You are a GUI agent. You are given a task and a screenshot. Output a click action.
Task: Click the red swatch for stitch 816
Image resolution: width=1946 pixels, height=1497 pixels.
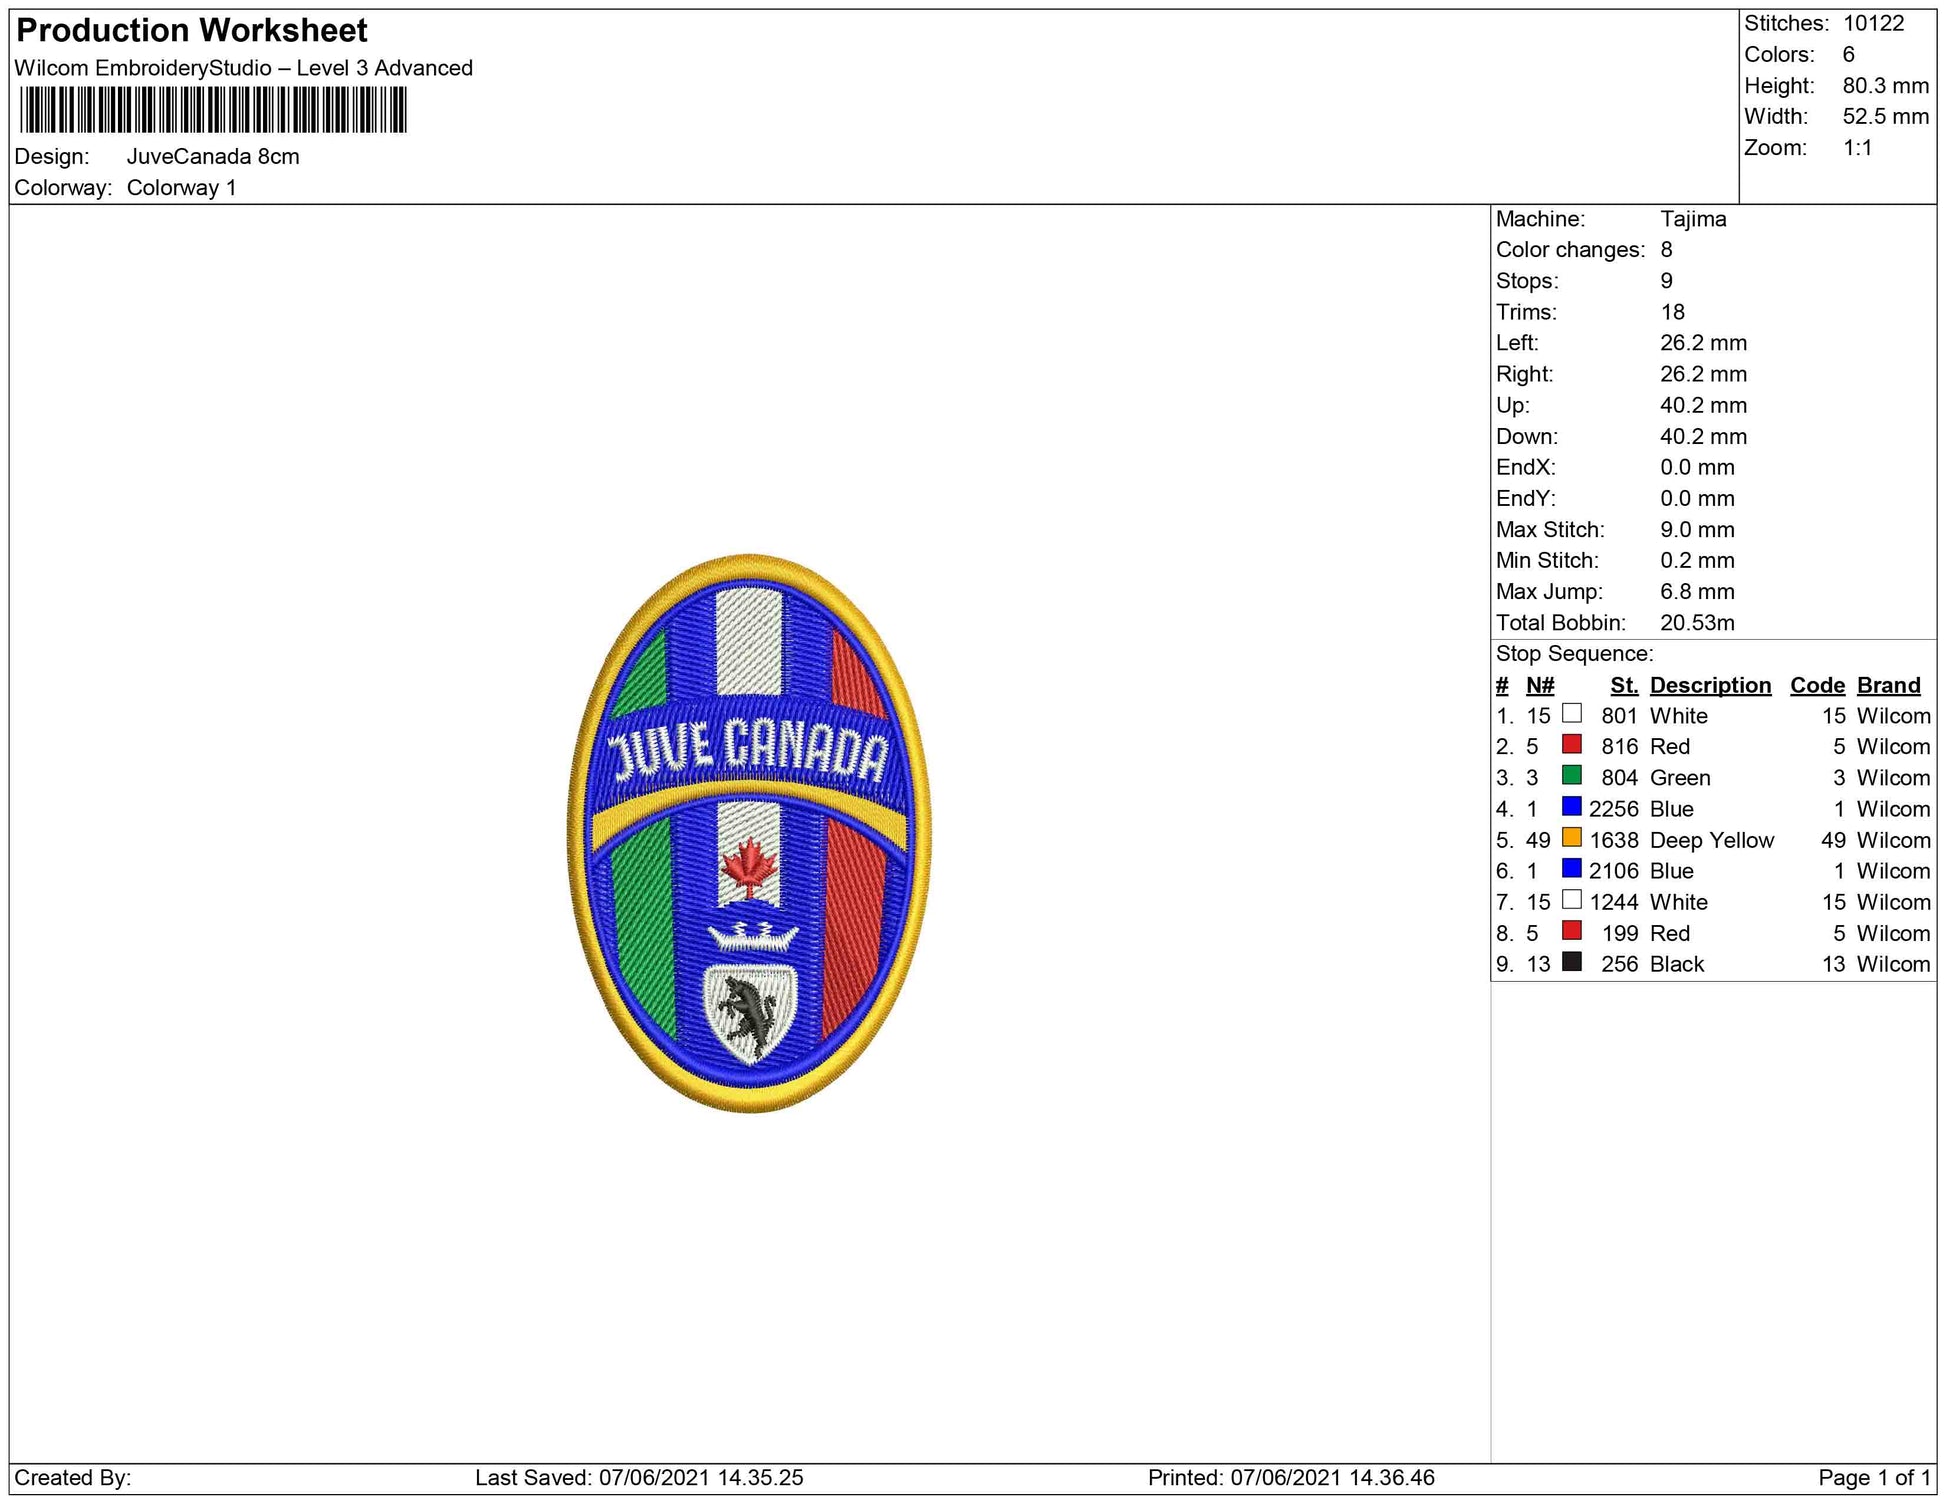(x=1572, y=745)
